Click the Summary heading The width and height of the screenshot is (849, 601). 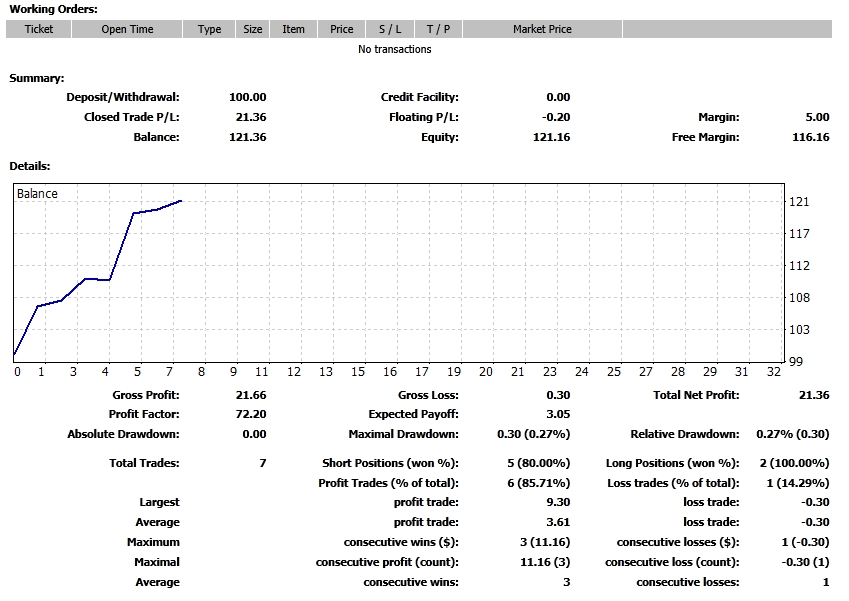pos(36,78)
